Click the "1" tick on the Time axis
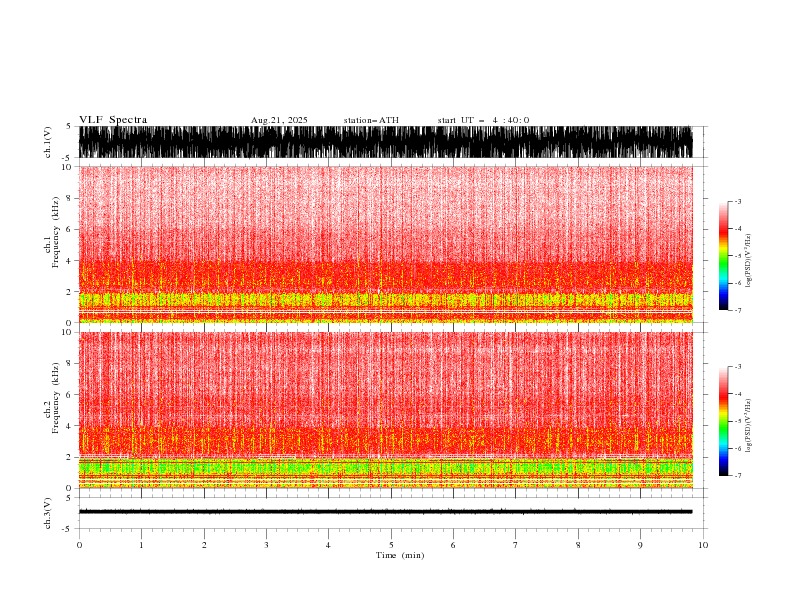Viewport: 792px width, 612px height. tap(141, 545)
